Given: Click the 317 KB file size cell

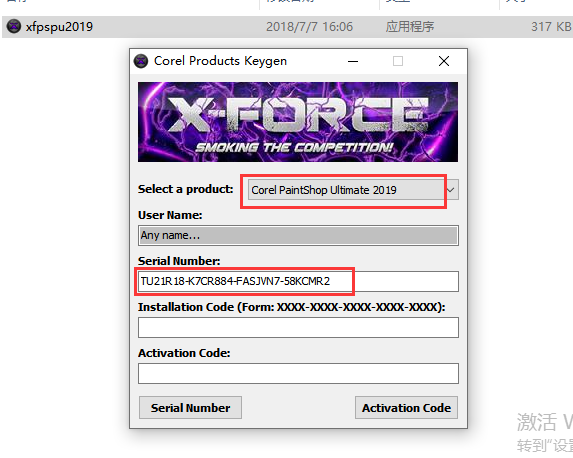Looking at the screenshot, I should tap(551, 27).
